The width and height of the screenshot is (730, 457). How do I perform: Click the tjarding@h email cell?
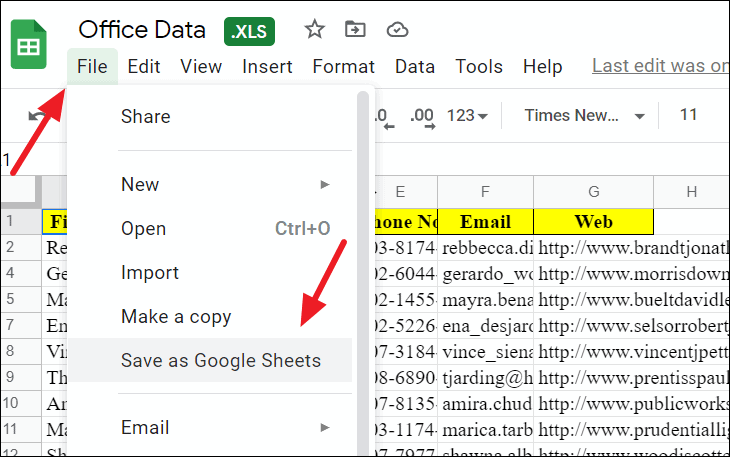[485, 378]
